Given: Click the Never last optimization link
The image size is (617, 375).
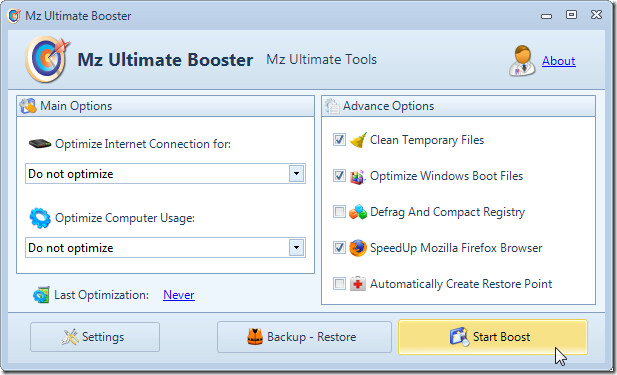Looking at the screenshot, I should tap(179, 295).
